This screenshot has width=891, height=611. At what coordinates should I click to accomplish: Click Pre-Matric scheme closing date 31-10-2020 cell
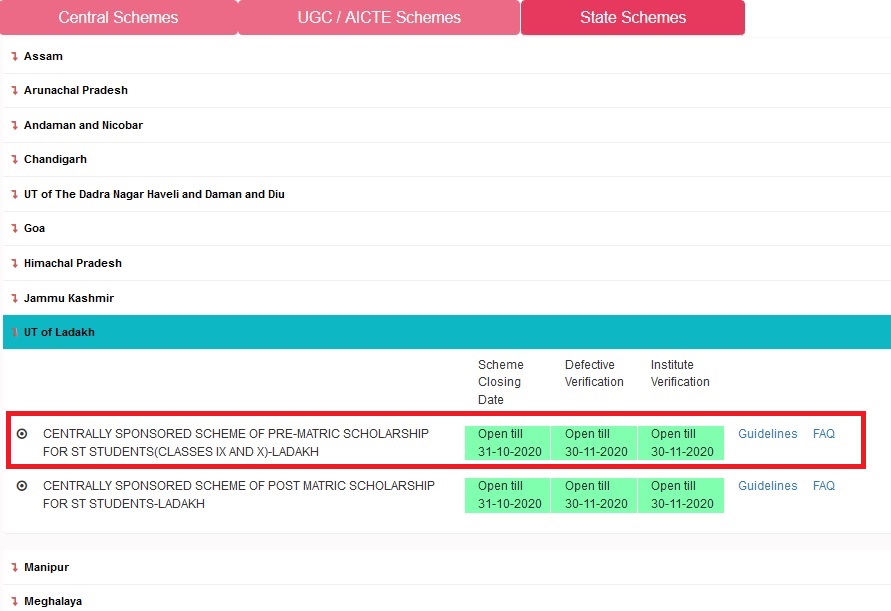tap(507, 443)
